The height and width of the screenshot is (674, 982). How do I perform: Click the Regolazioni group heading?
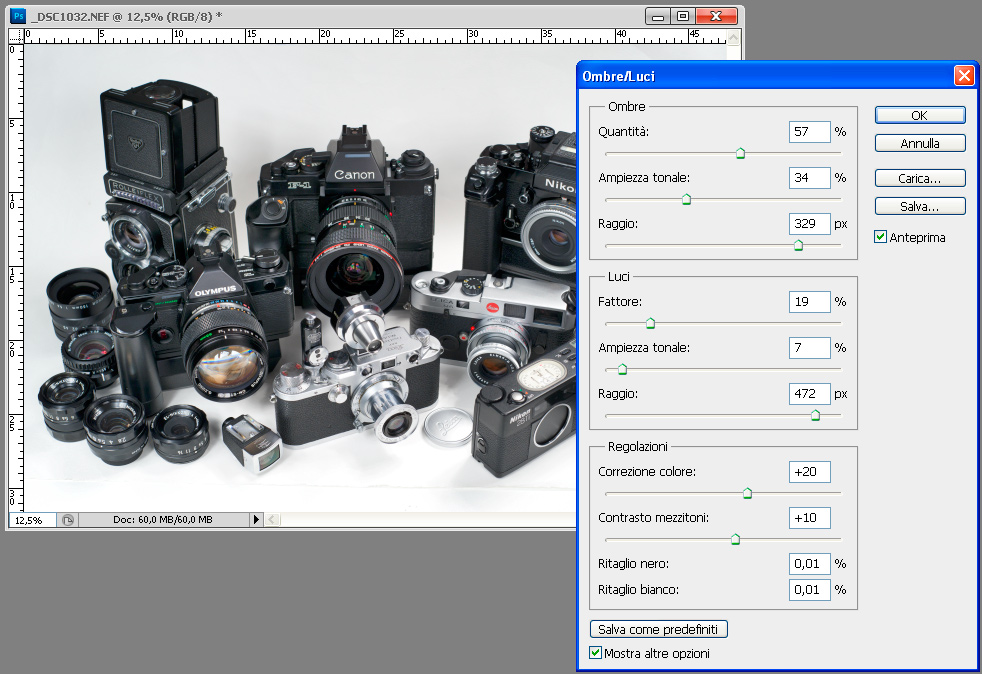pyautogui.click(x=638, y=447)
